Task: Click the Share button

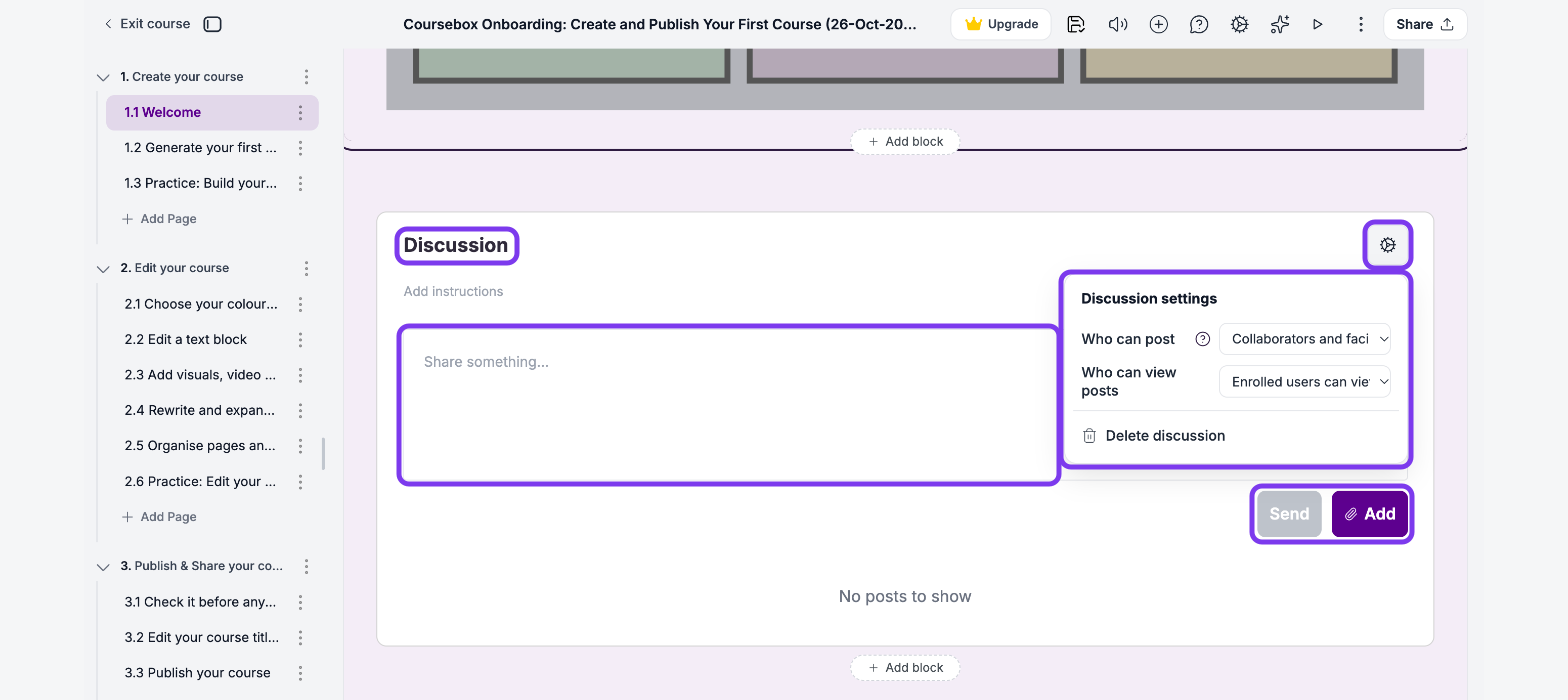Action: coord(1425,24)
